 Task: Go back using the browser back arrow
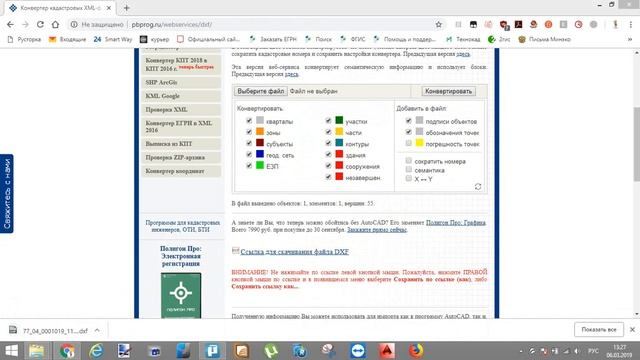pos(10,24)
